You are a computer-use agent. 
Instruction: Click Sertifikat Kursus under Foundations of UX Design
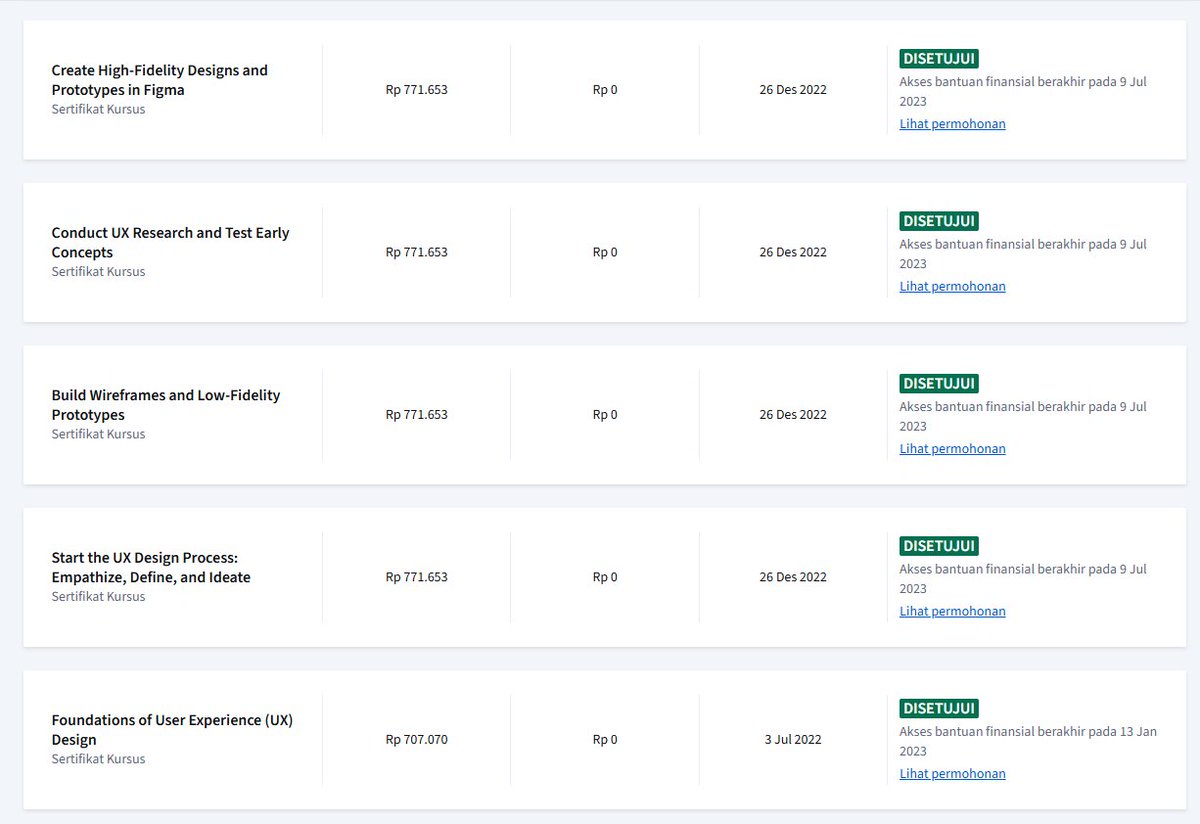[x=98, y=759]
